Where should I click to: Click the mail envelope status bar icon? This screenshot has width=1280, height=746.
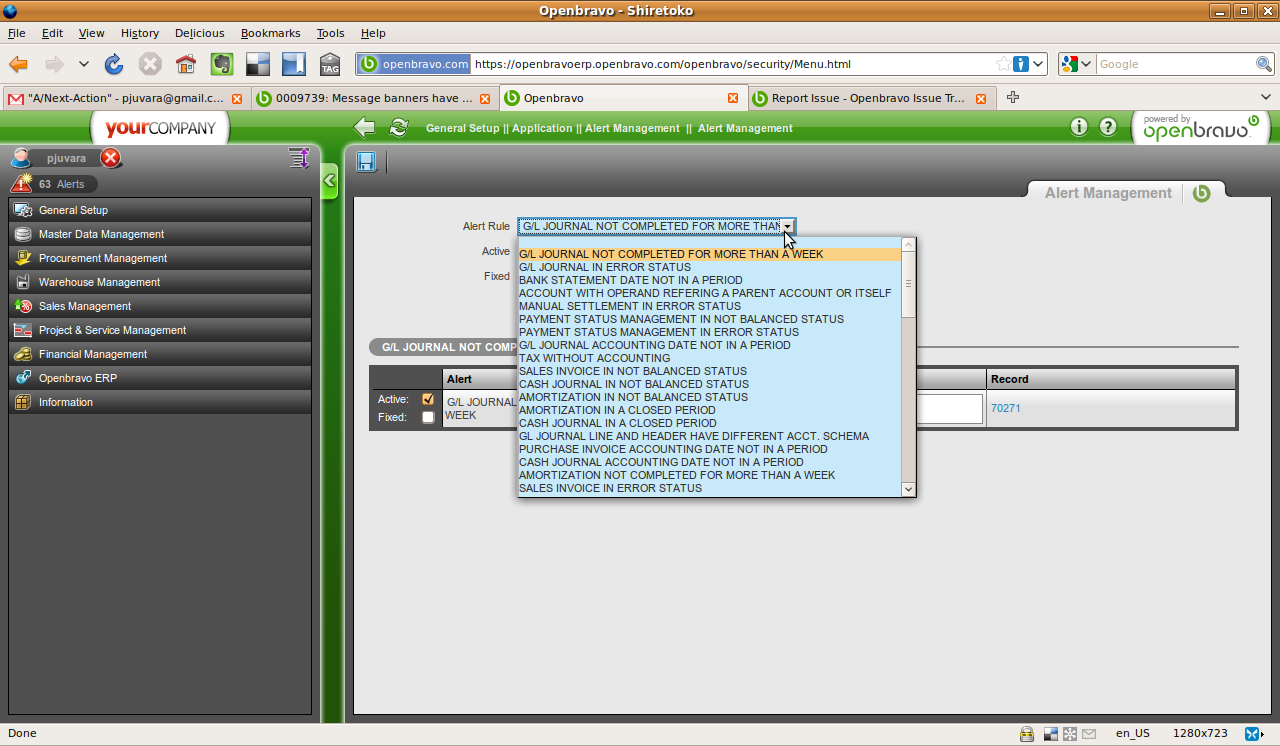pos(1089,734)
